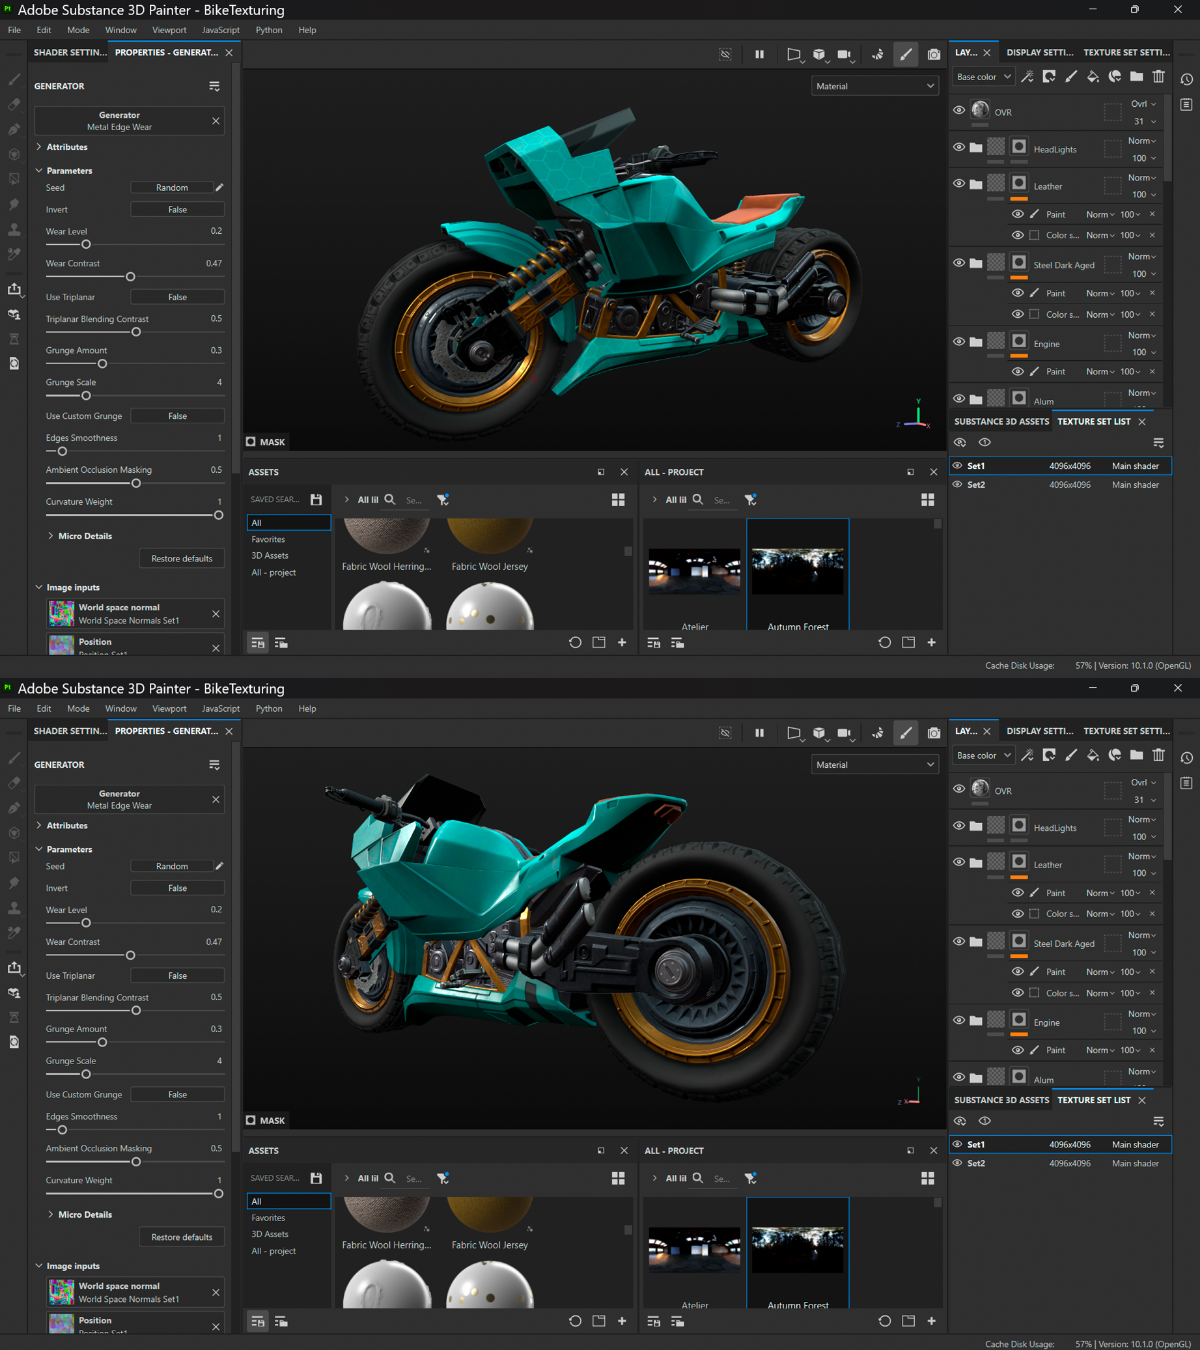The height and width of the screenshot is (1350, 1200).
Task: Switch to Substance 3D Assets tab, bottom window
Action: click(1001, 1100)
